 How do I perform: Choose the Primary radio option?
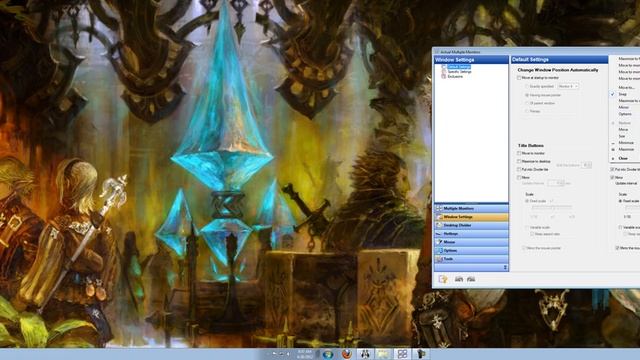[x=527, y=111]
